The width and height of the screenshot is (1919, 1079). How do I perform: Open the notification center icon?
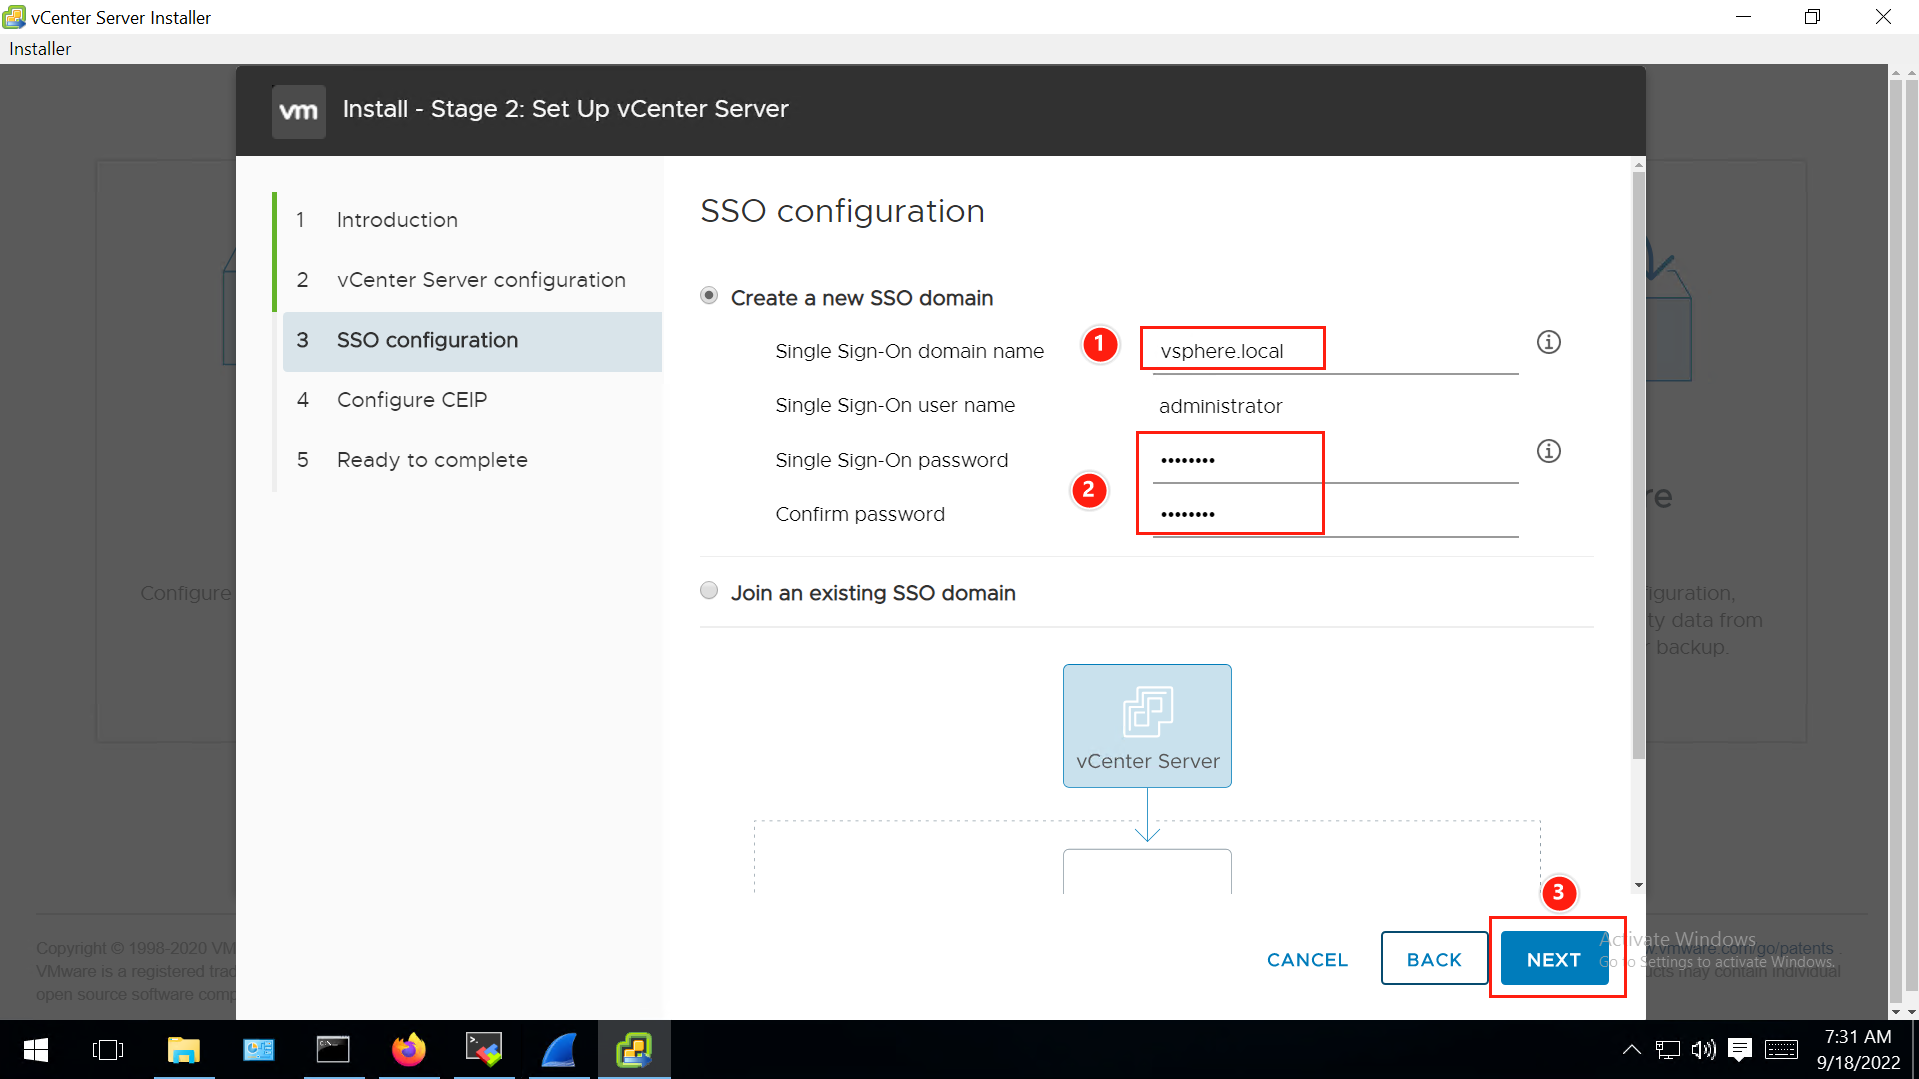[x=1740, y=1049]
